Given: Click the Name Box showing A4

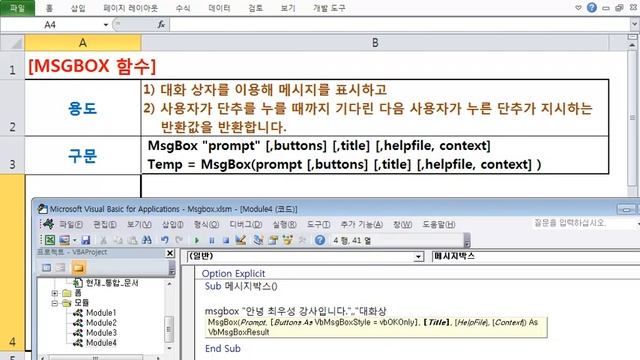Looking at the screenshot, I should pyautogui.click(x=51, y=25).
